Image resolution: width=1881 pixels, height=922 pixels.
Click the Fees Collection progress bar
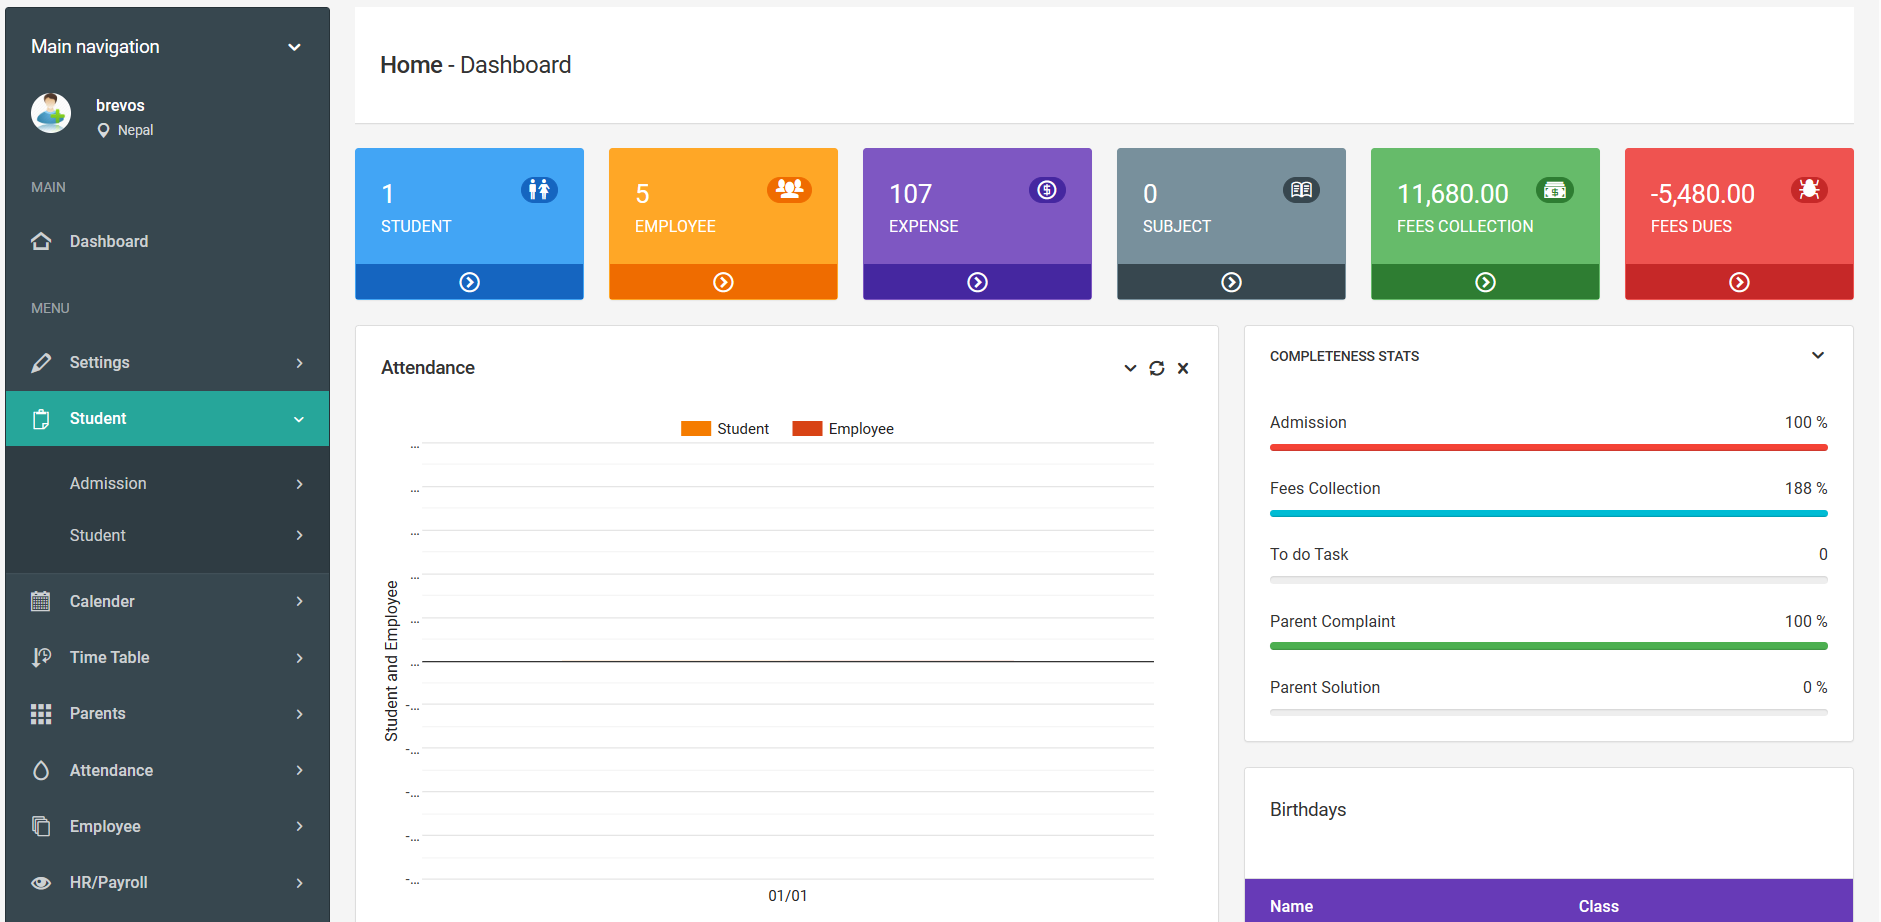click(1548, 514)
